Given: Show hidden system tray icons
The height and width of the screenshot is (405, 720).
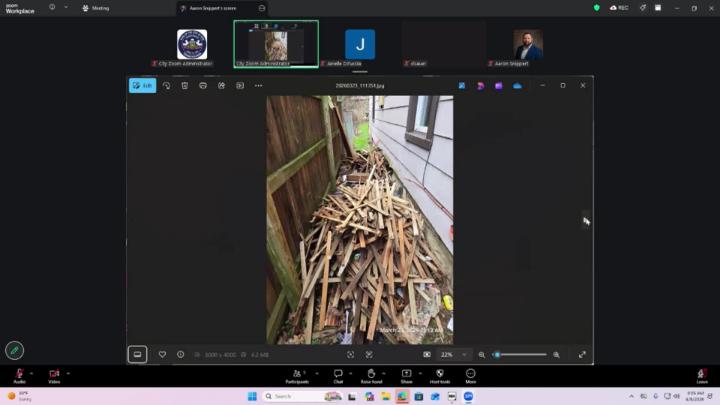Looking at the screenshot, I should point(631,396).
